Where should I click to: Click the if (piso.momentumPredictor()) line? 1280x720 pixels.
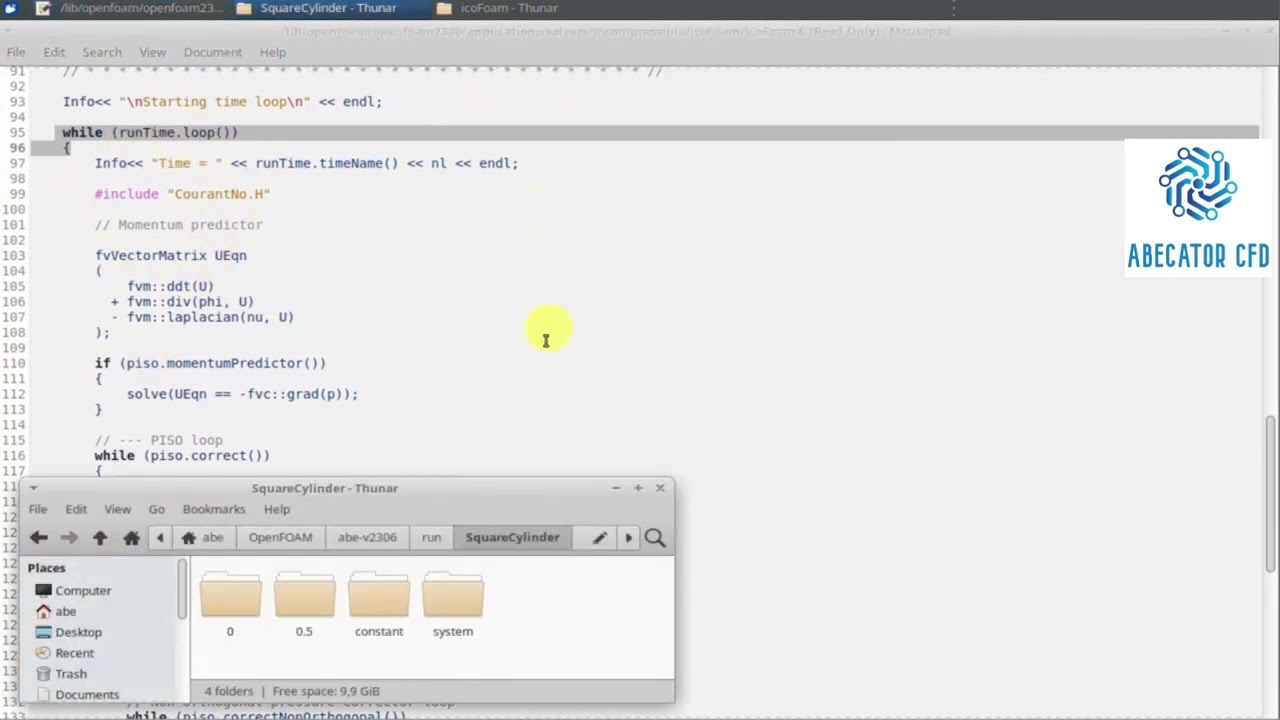[x=210, y=363]
